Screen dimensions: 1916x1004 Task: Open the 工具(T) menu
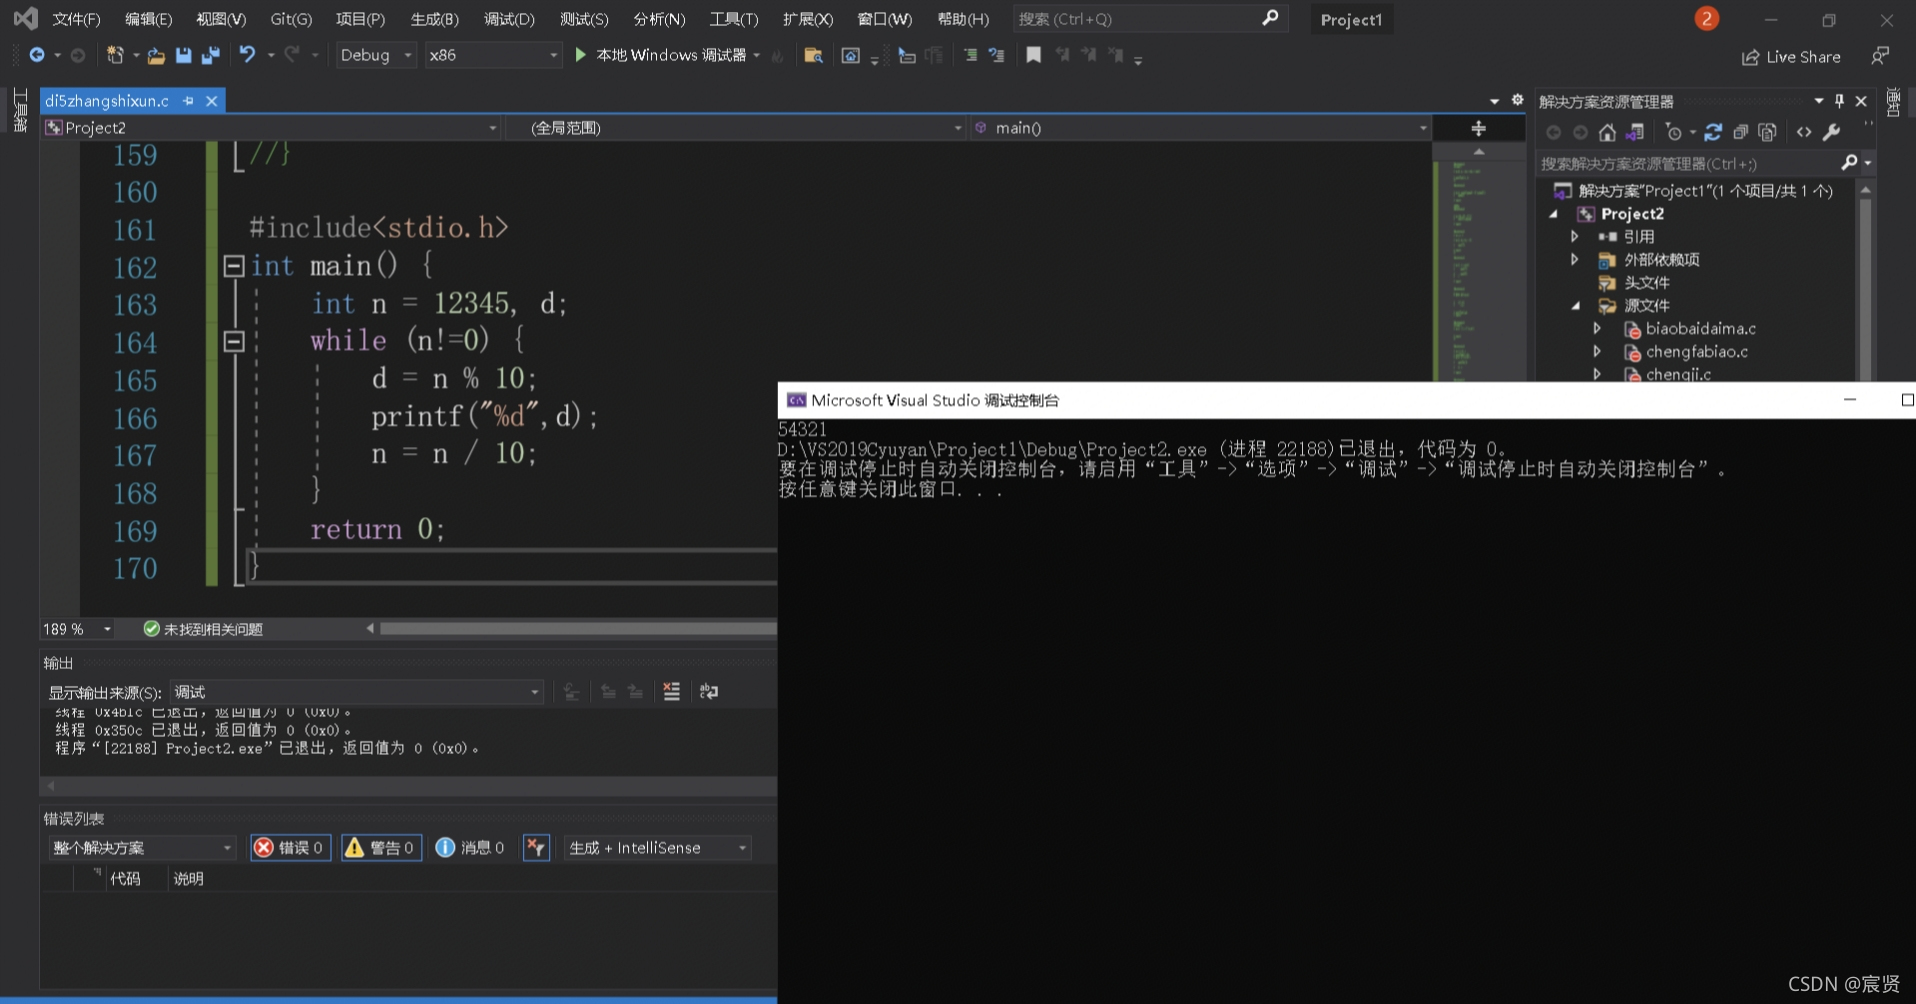tap(733, 19)
